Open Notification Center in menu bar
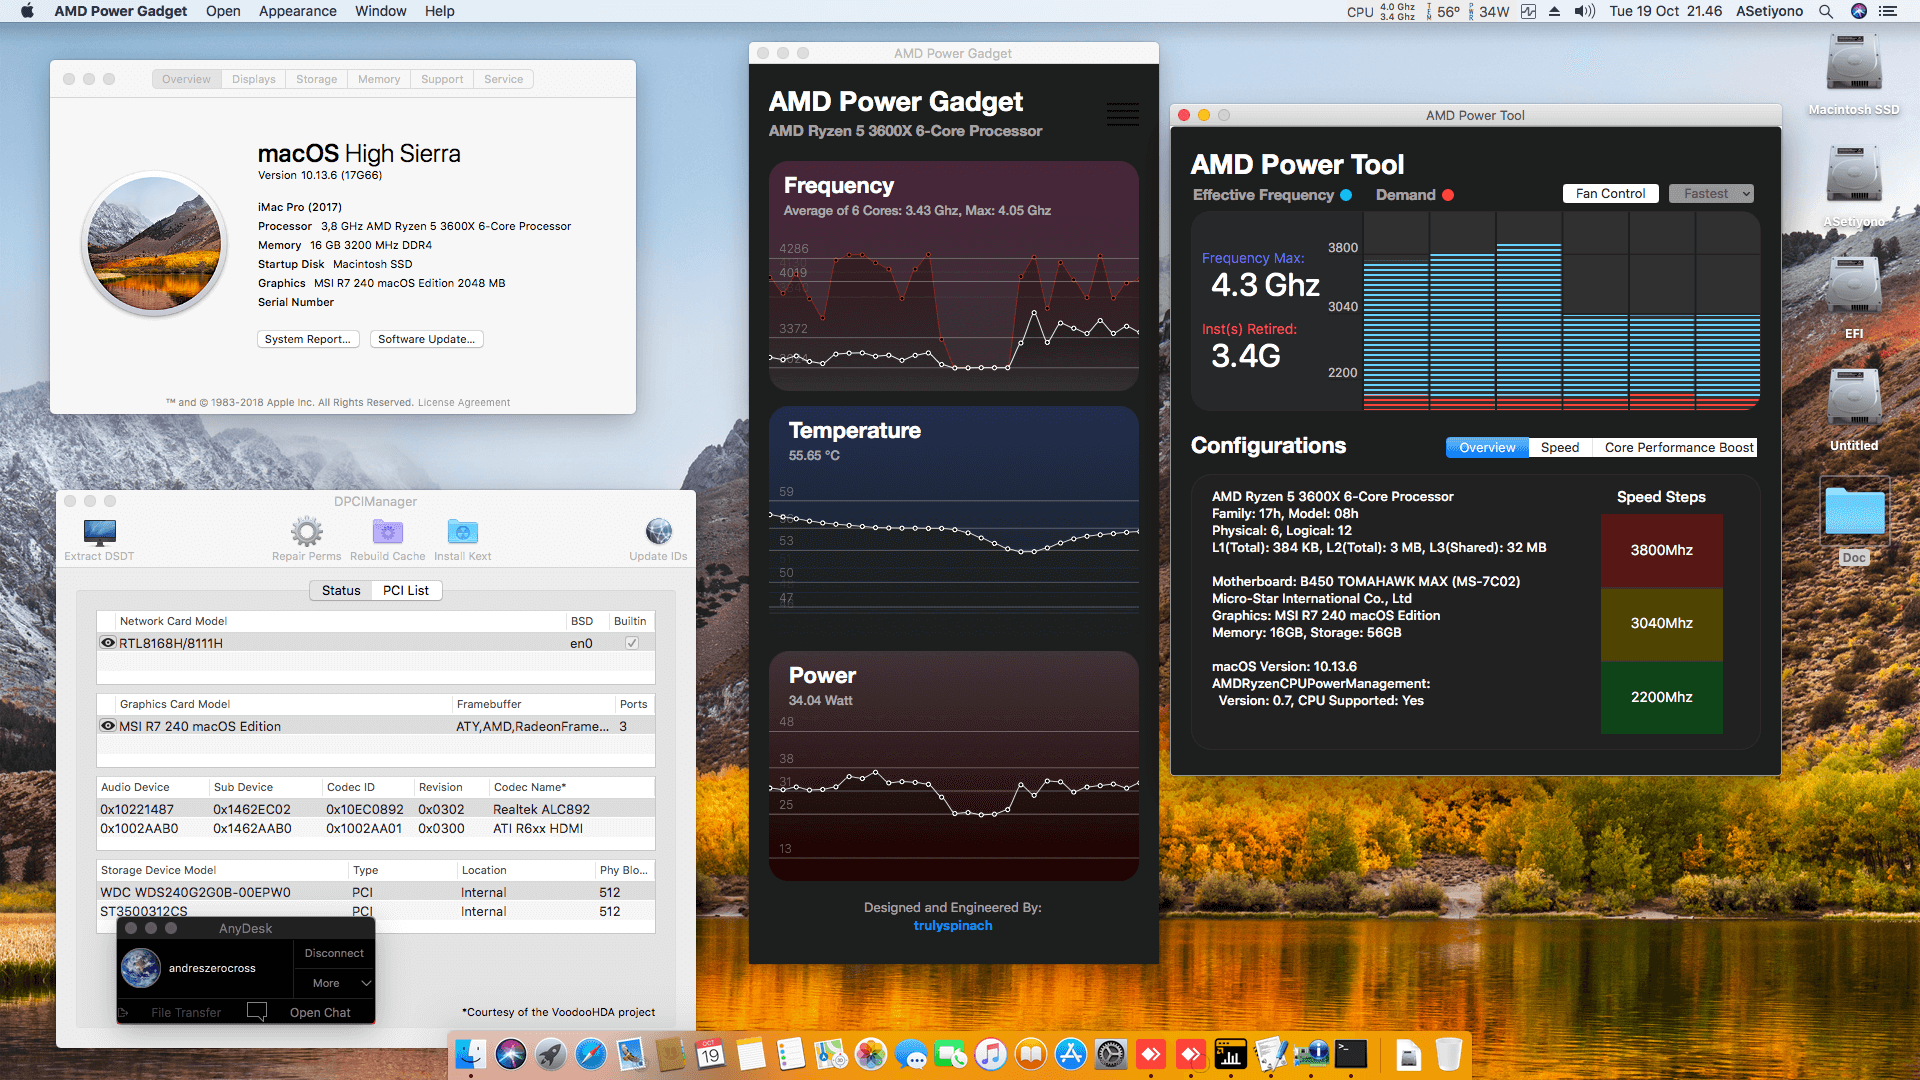 (1888, 11)
